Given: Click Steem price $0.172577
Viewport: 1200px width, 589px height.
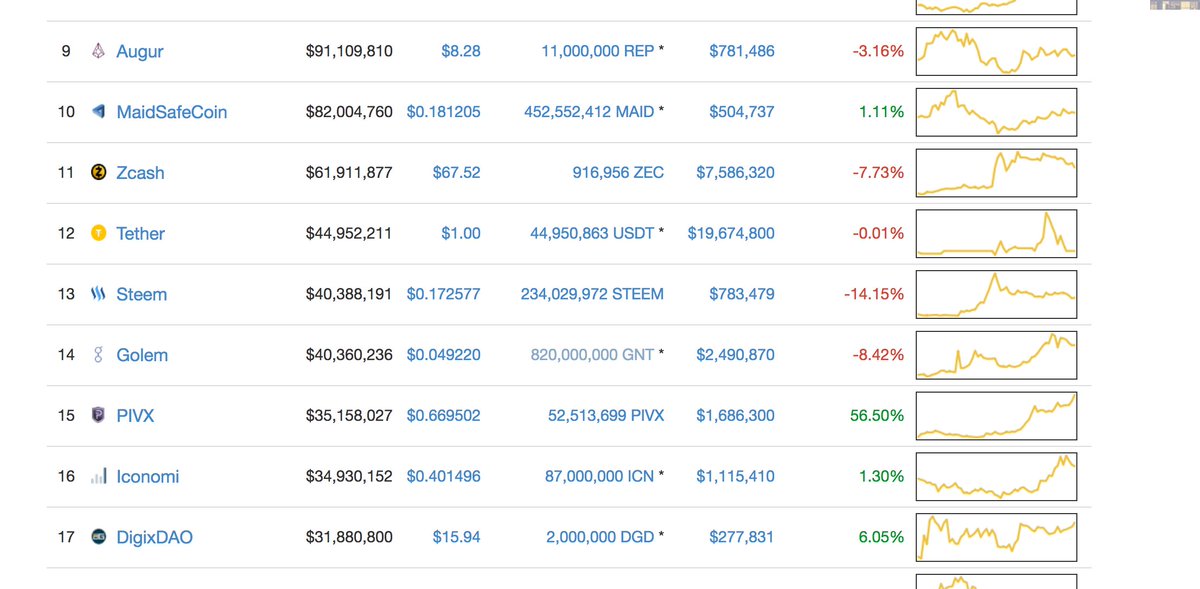Looking at the screenshot, I should tap(443, 294).
